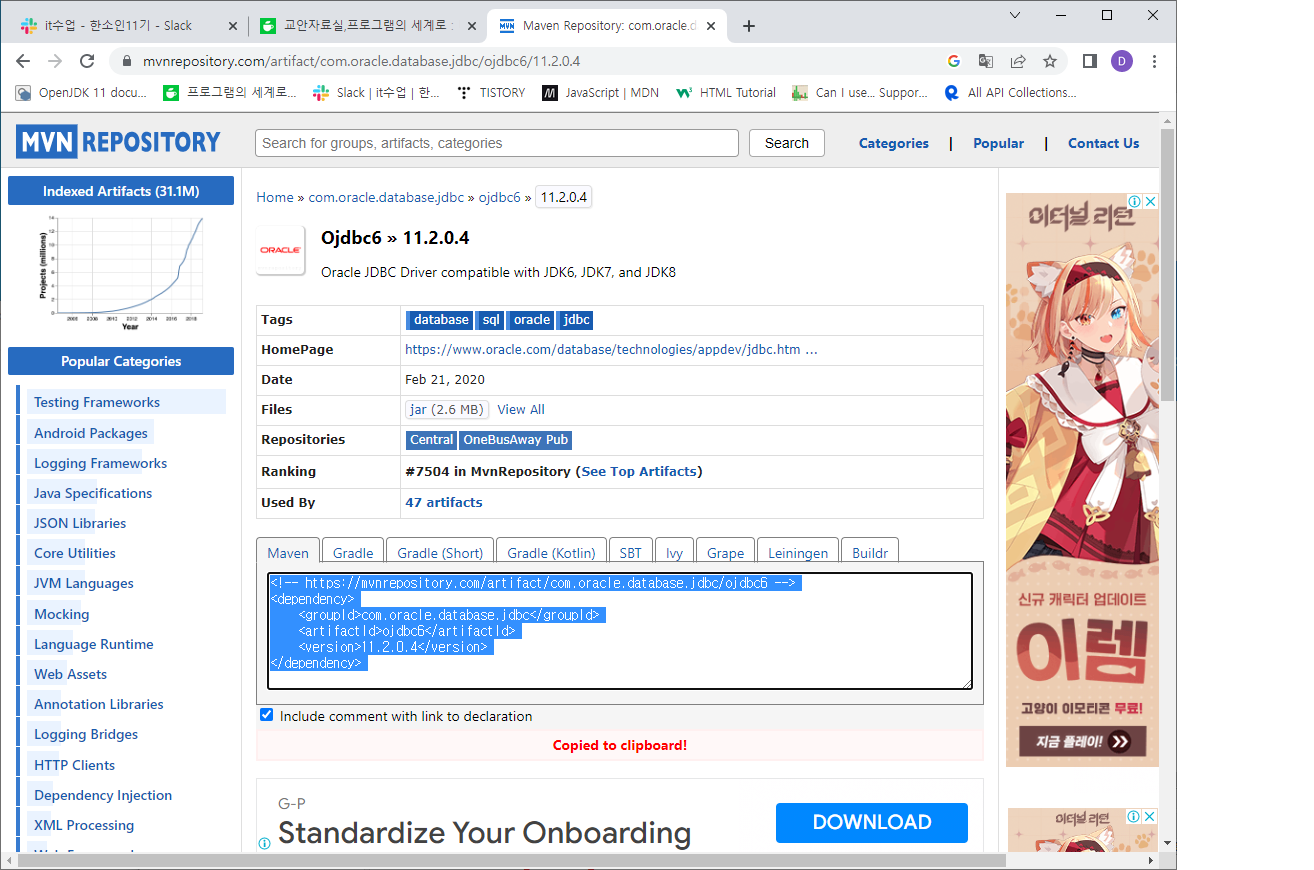Switch to the 교안자료실 browser tab
The image size is (1314, 870).
[366, 26]
